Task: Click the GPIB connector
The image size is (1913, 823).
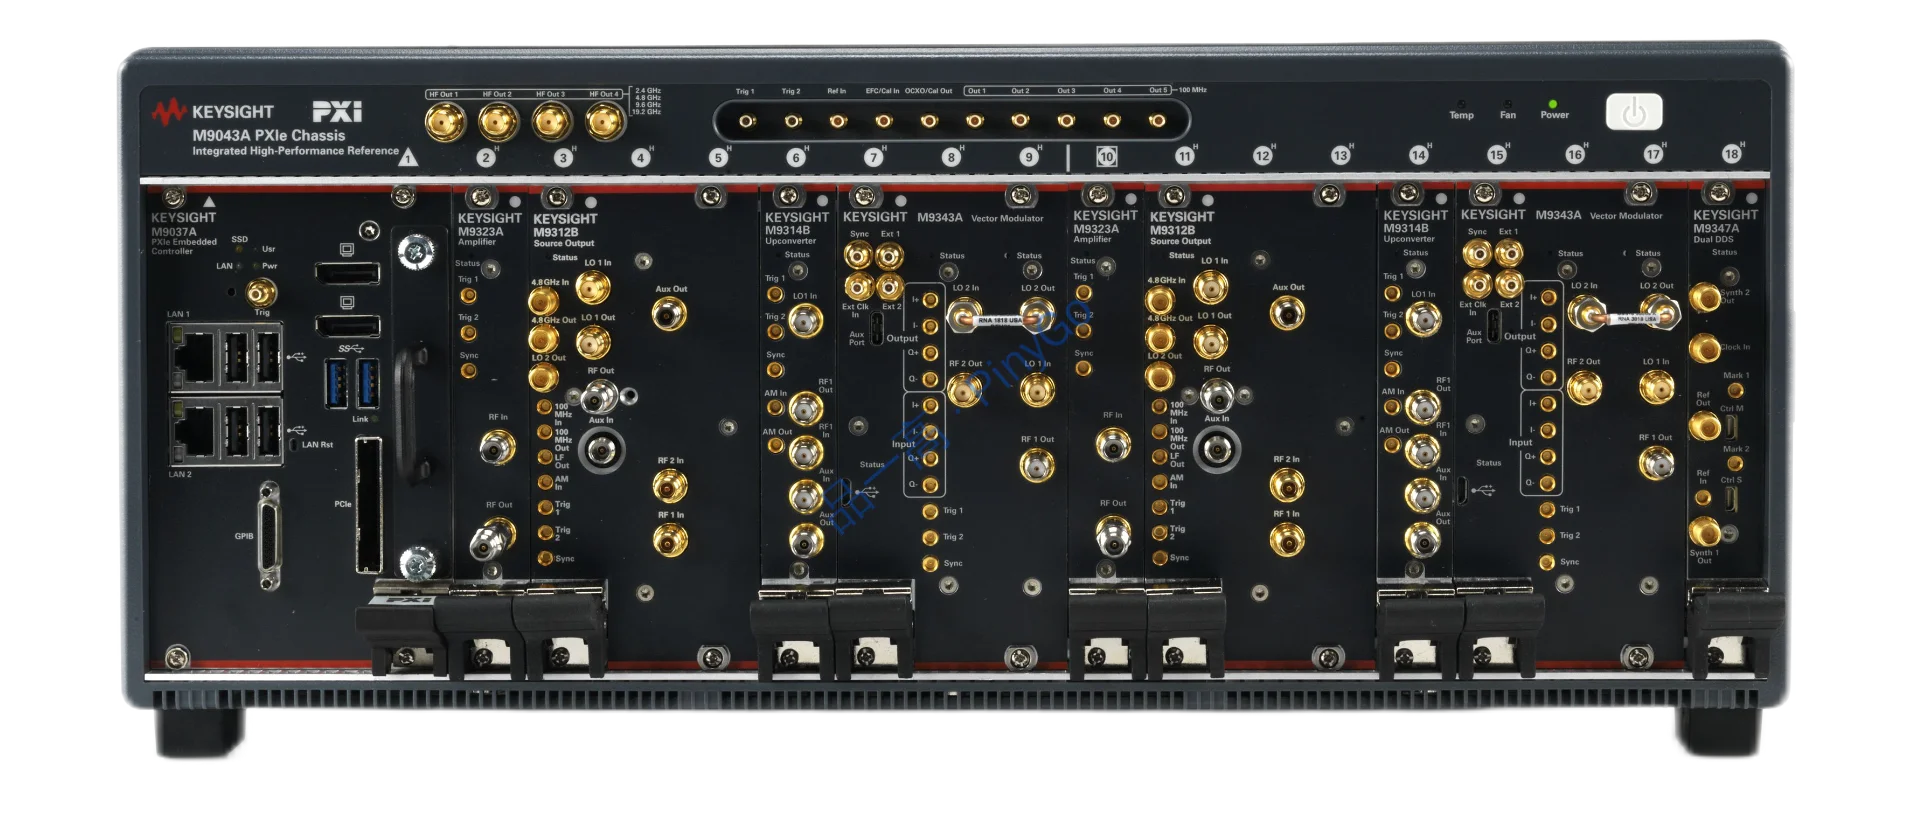Action: coord(268,536)
